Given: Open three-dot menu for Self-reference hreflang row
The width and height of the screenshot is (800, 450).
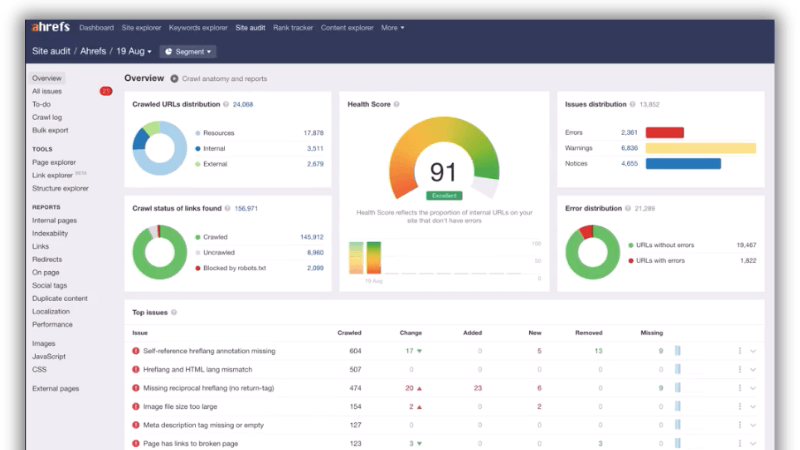Looking at the screenshot, I should (740, 351).
